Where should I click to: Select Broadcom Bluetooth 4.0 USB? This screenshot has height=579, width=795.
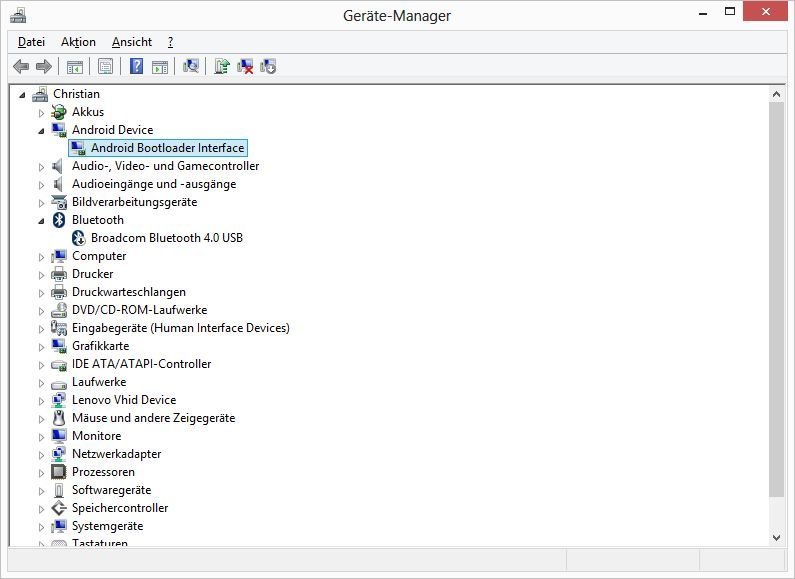(167, 238)
